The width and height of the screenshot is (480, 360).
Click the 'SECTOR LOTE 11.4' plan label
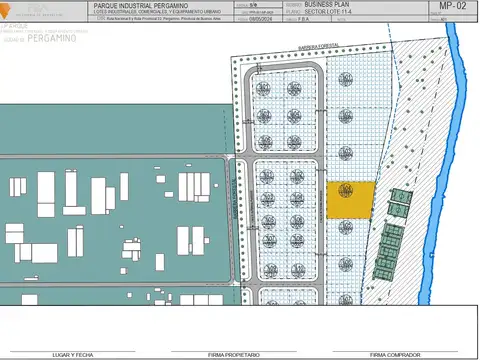tap(328, 12)
